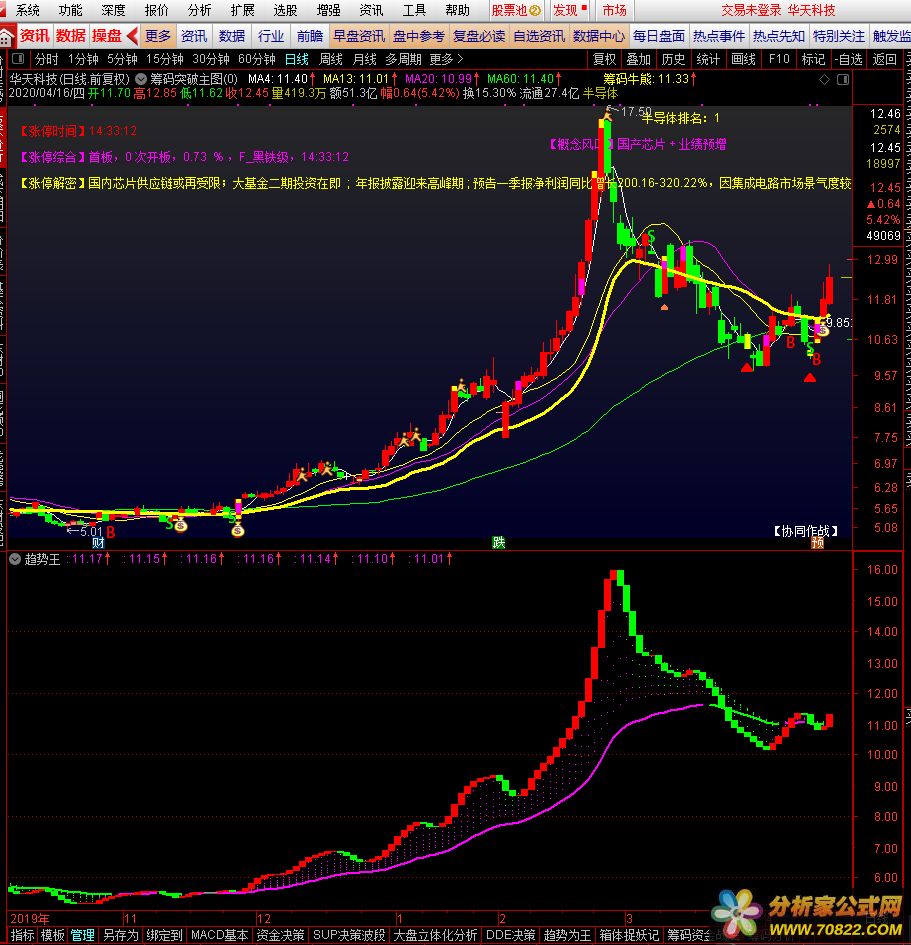Image resolution: width=911 pixels, height=945 pixels.
Task: Click the panel layout icon before 分时
Action: click(x=18, y=59)
